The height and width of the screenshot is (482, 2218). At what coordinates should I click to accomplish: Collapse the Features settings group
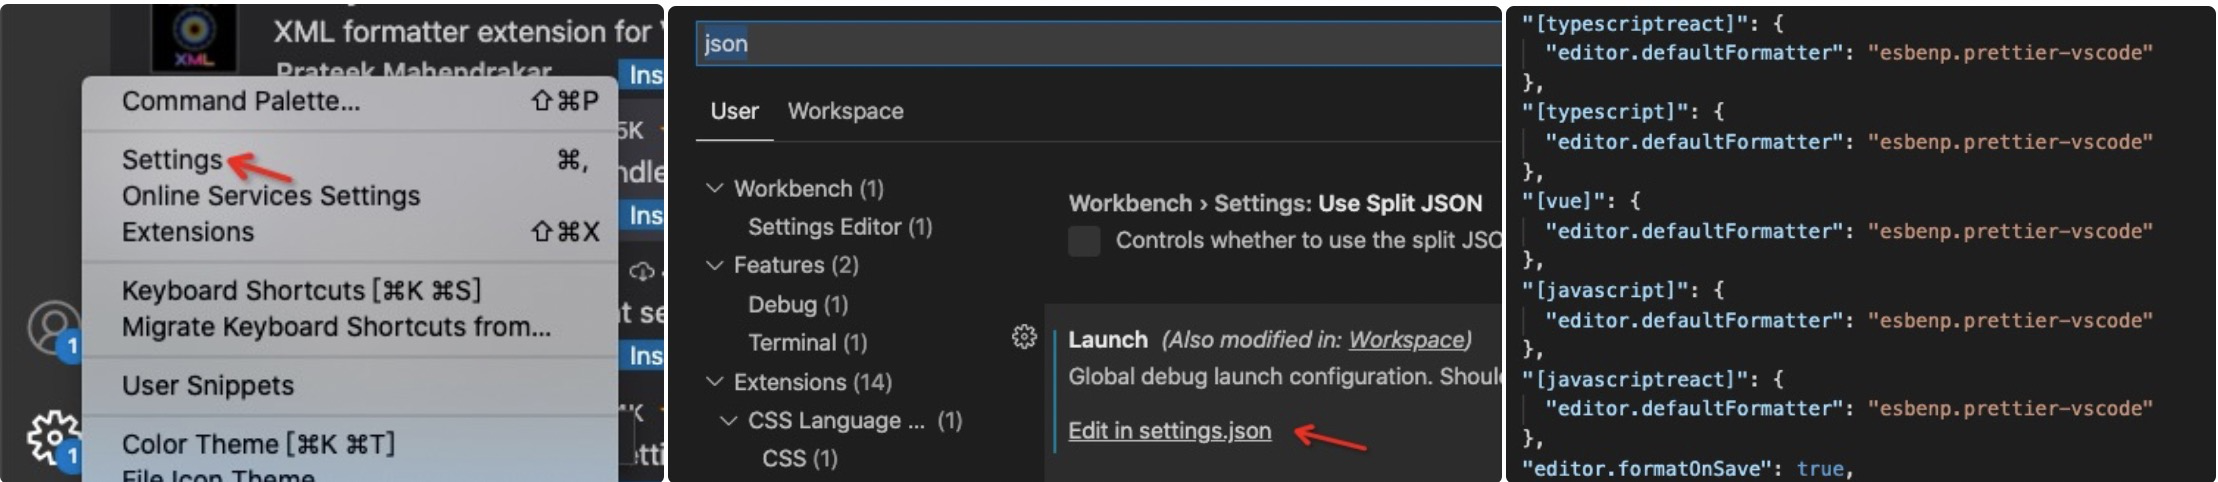[714, 265]
